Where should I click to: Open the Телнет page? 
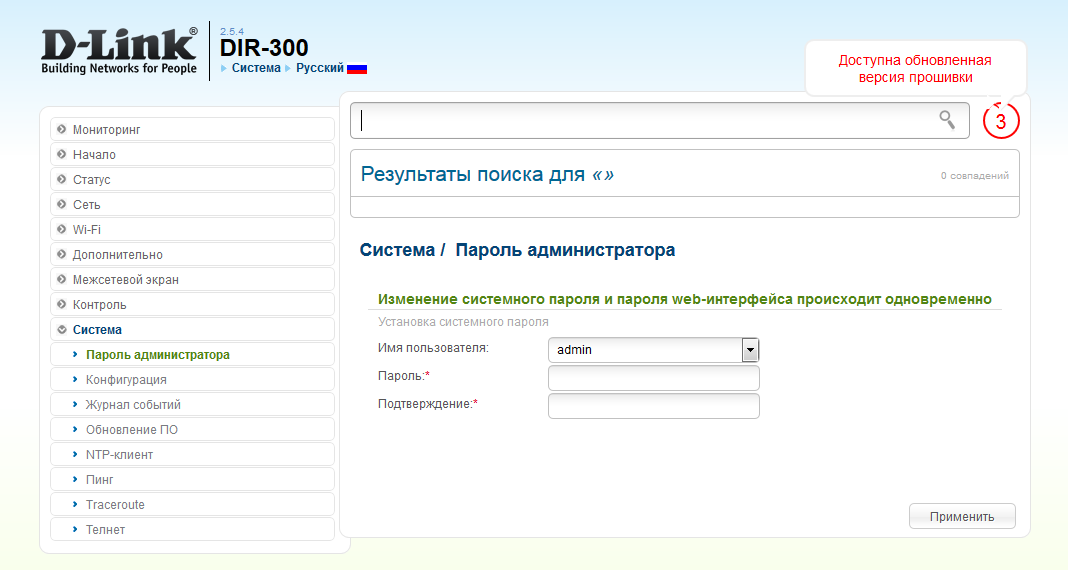(192, 529)
